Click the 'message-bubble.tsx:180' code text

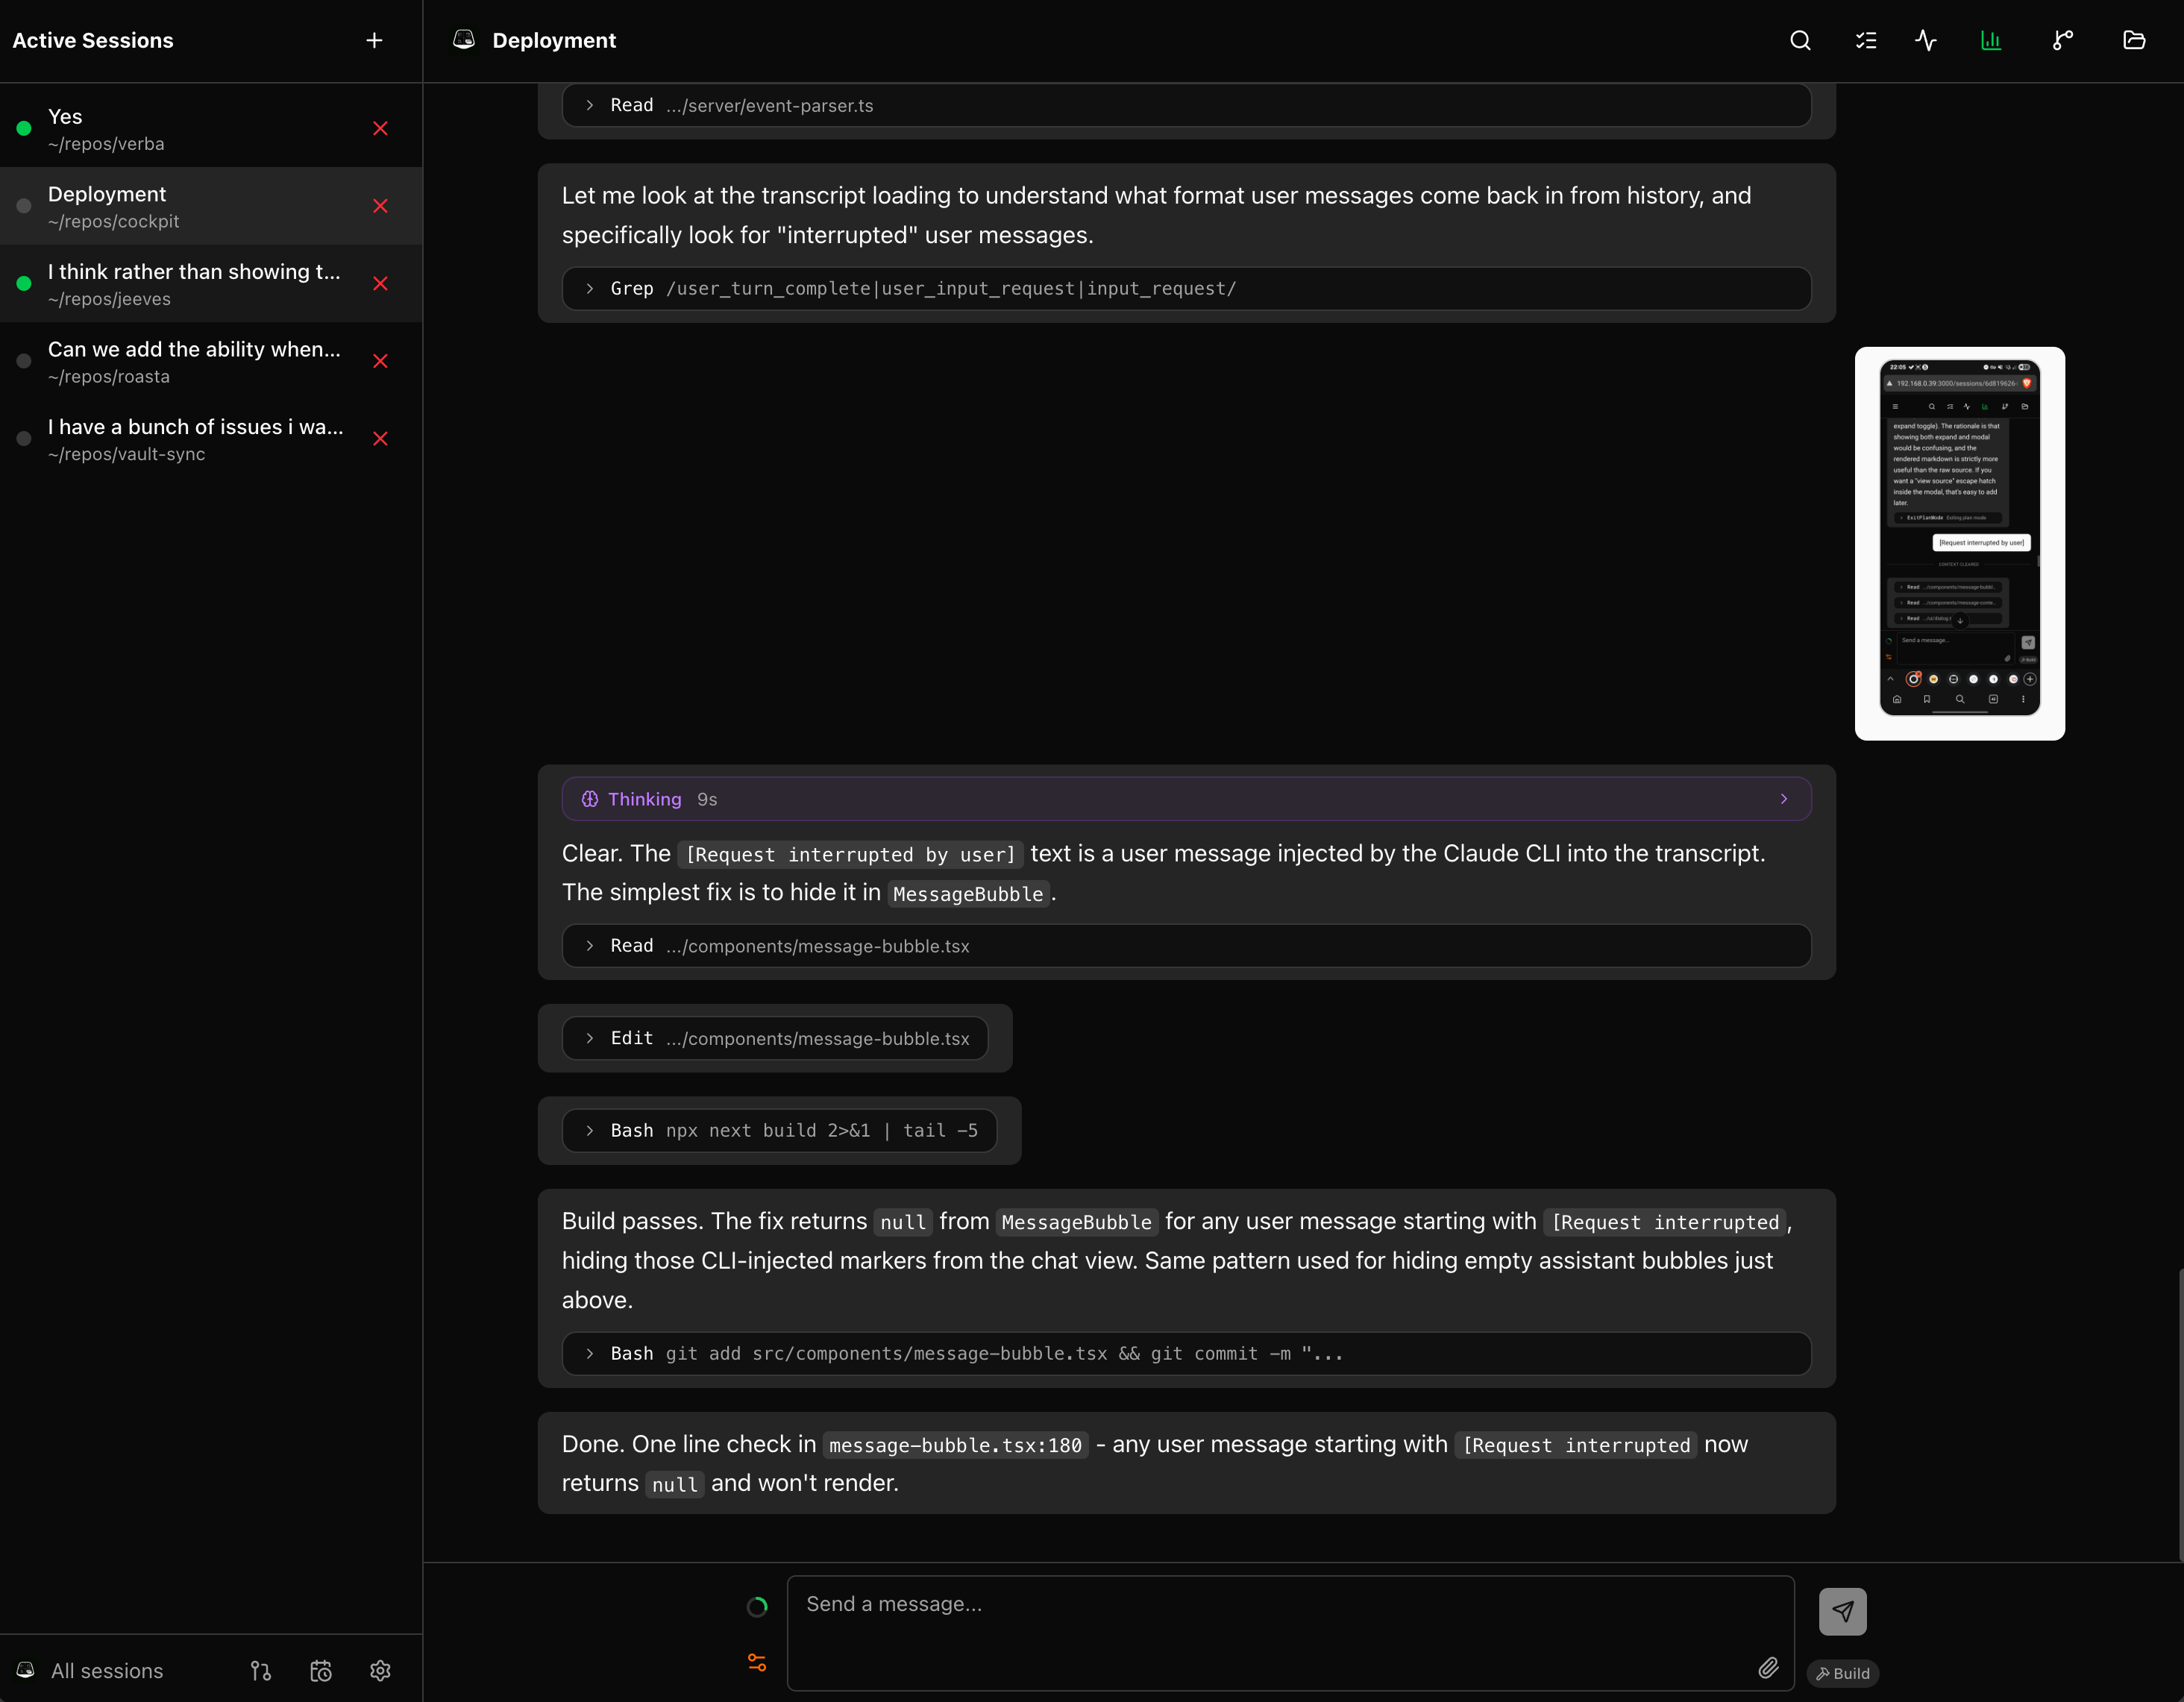[955, 1445]
